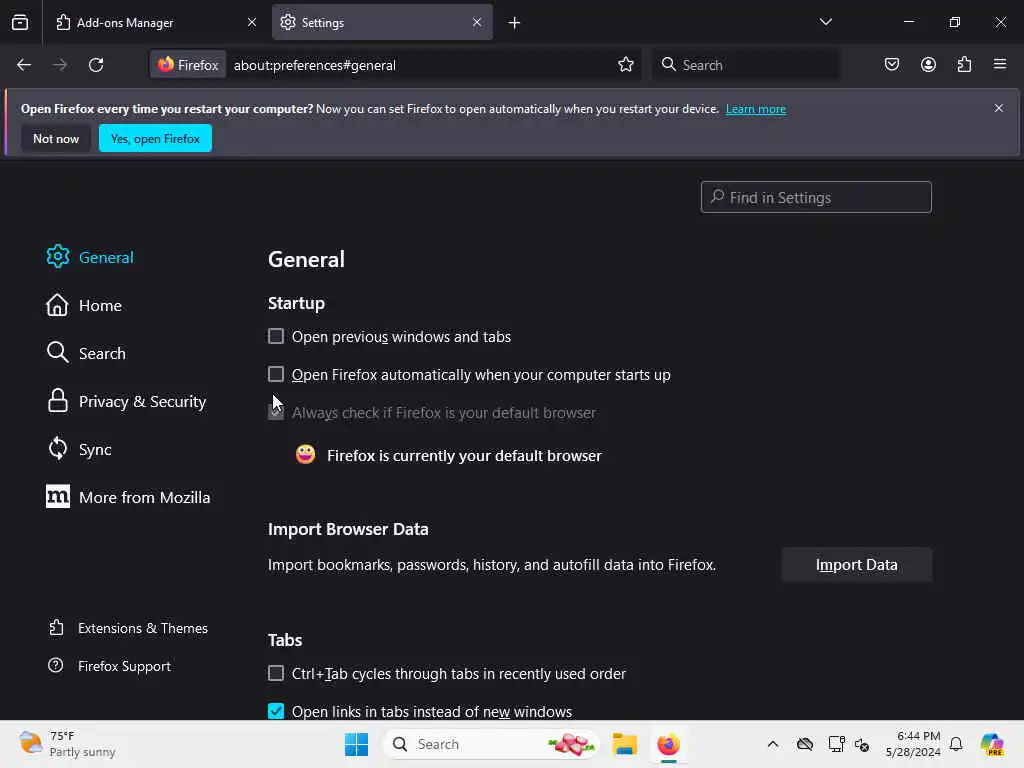1024x768 pixels.
Task: Open a new tab with plus button
Action: coord(515,23)
